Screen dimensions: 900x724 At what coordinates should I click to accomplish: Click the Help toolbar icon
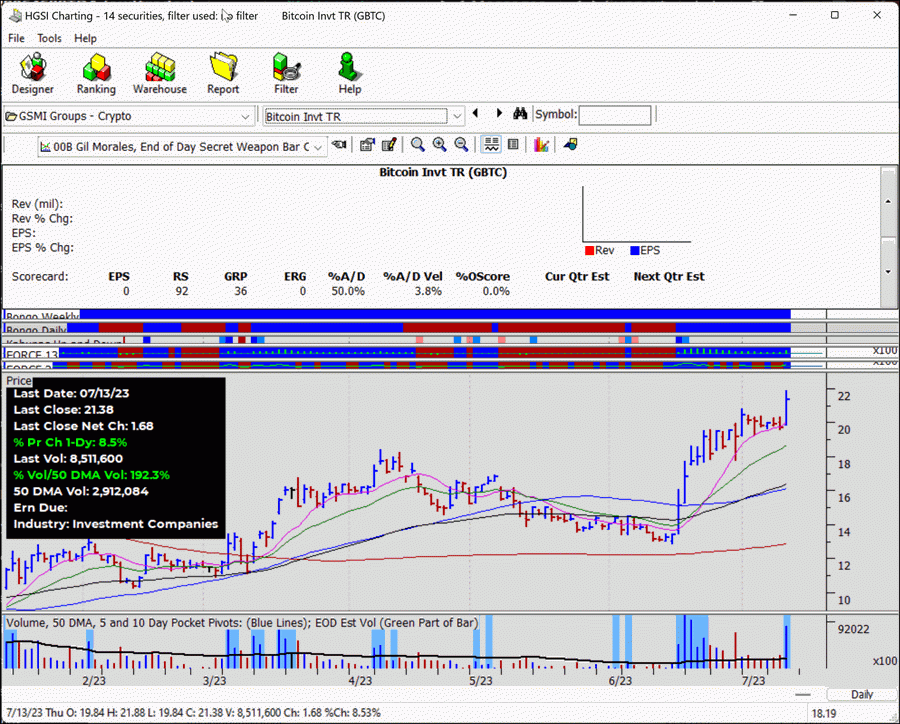pos(349,73)
